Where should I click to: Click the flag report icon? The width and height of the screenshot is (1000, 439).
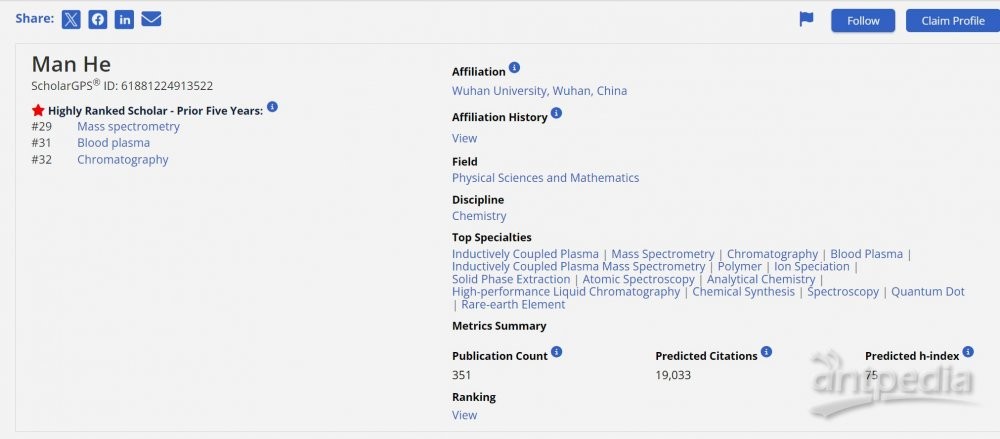point(806,20)
